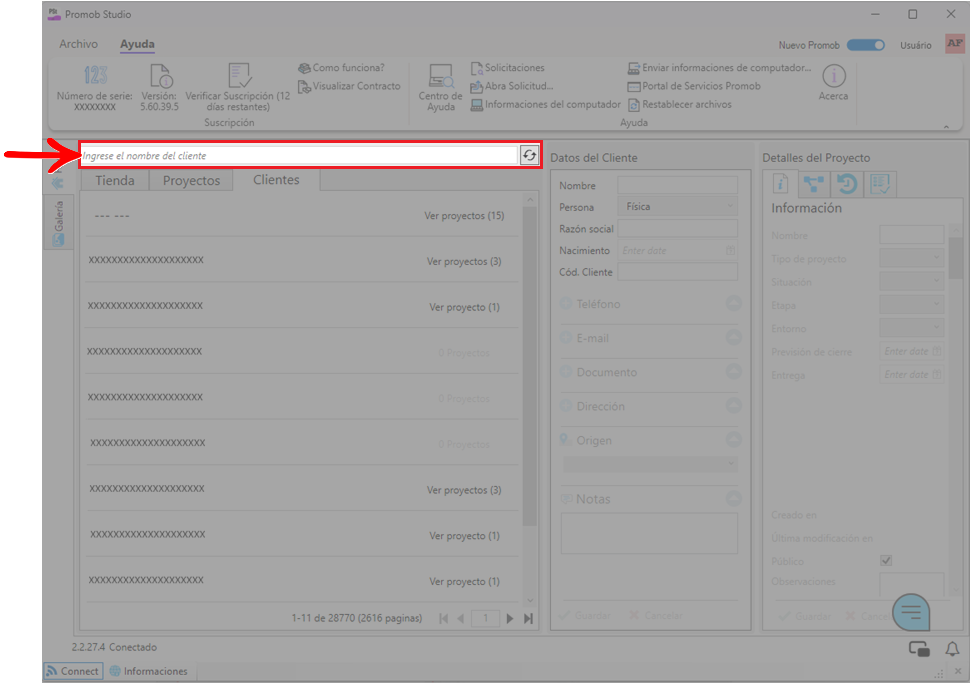Click Verificar Suscripción icon
Viewport: 972px width, 692px height.
[x=239, y=76]
